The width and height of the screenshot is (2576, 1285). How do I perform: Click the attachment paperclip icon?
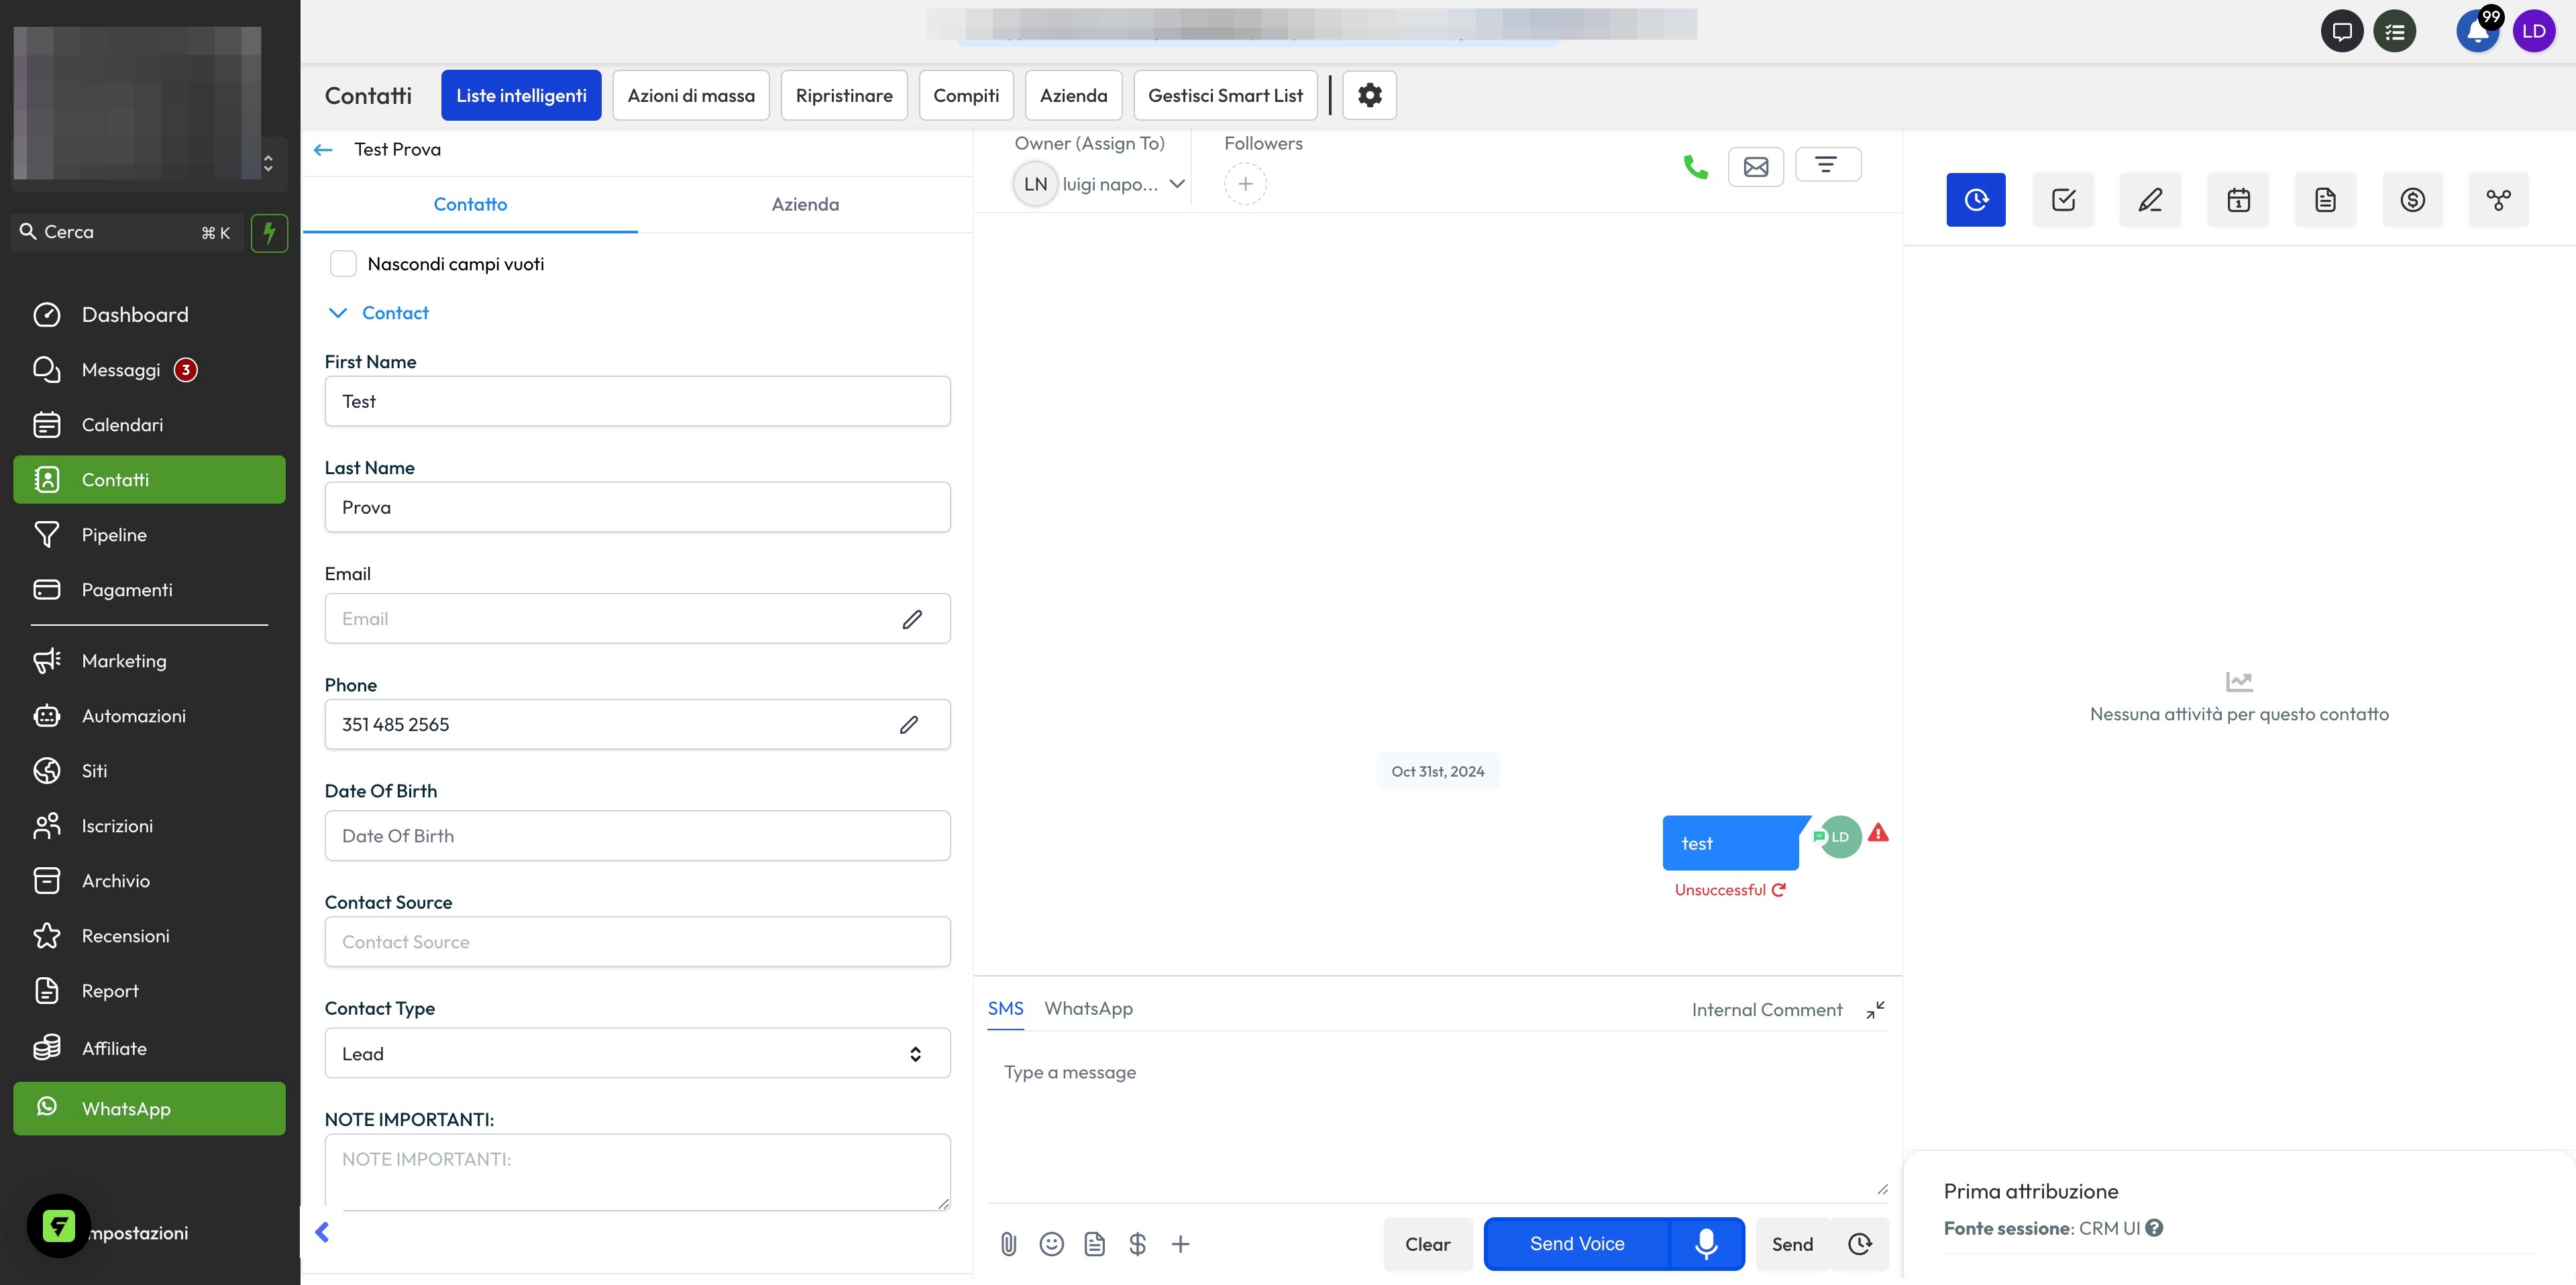pos(1008,1243)
